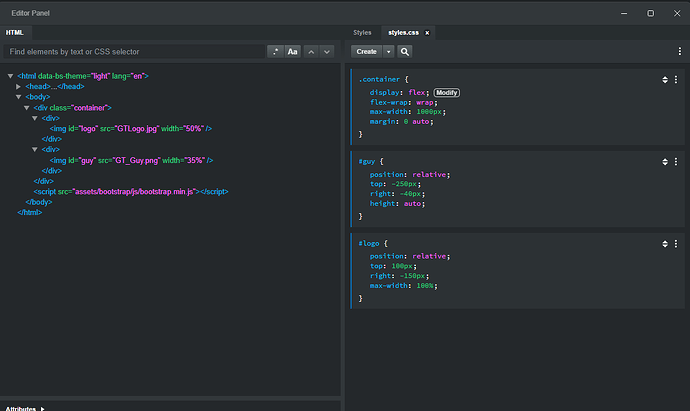This screenshot has height=411, width=690.
Task: Toggle regex search option
Action: pos(275,51)
